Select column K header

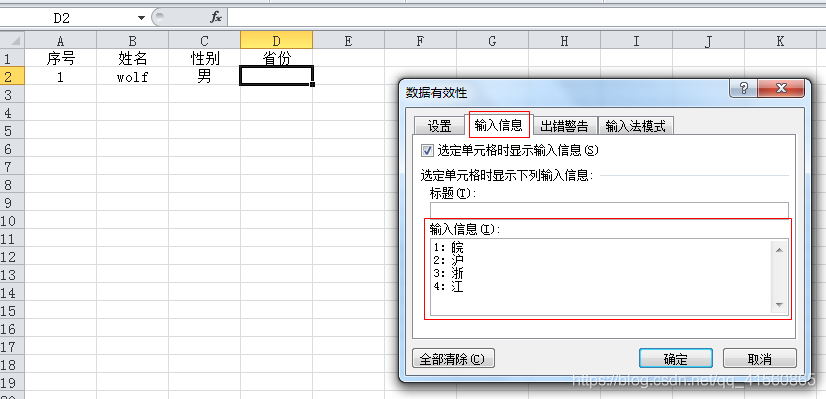780,41
